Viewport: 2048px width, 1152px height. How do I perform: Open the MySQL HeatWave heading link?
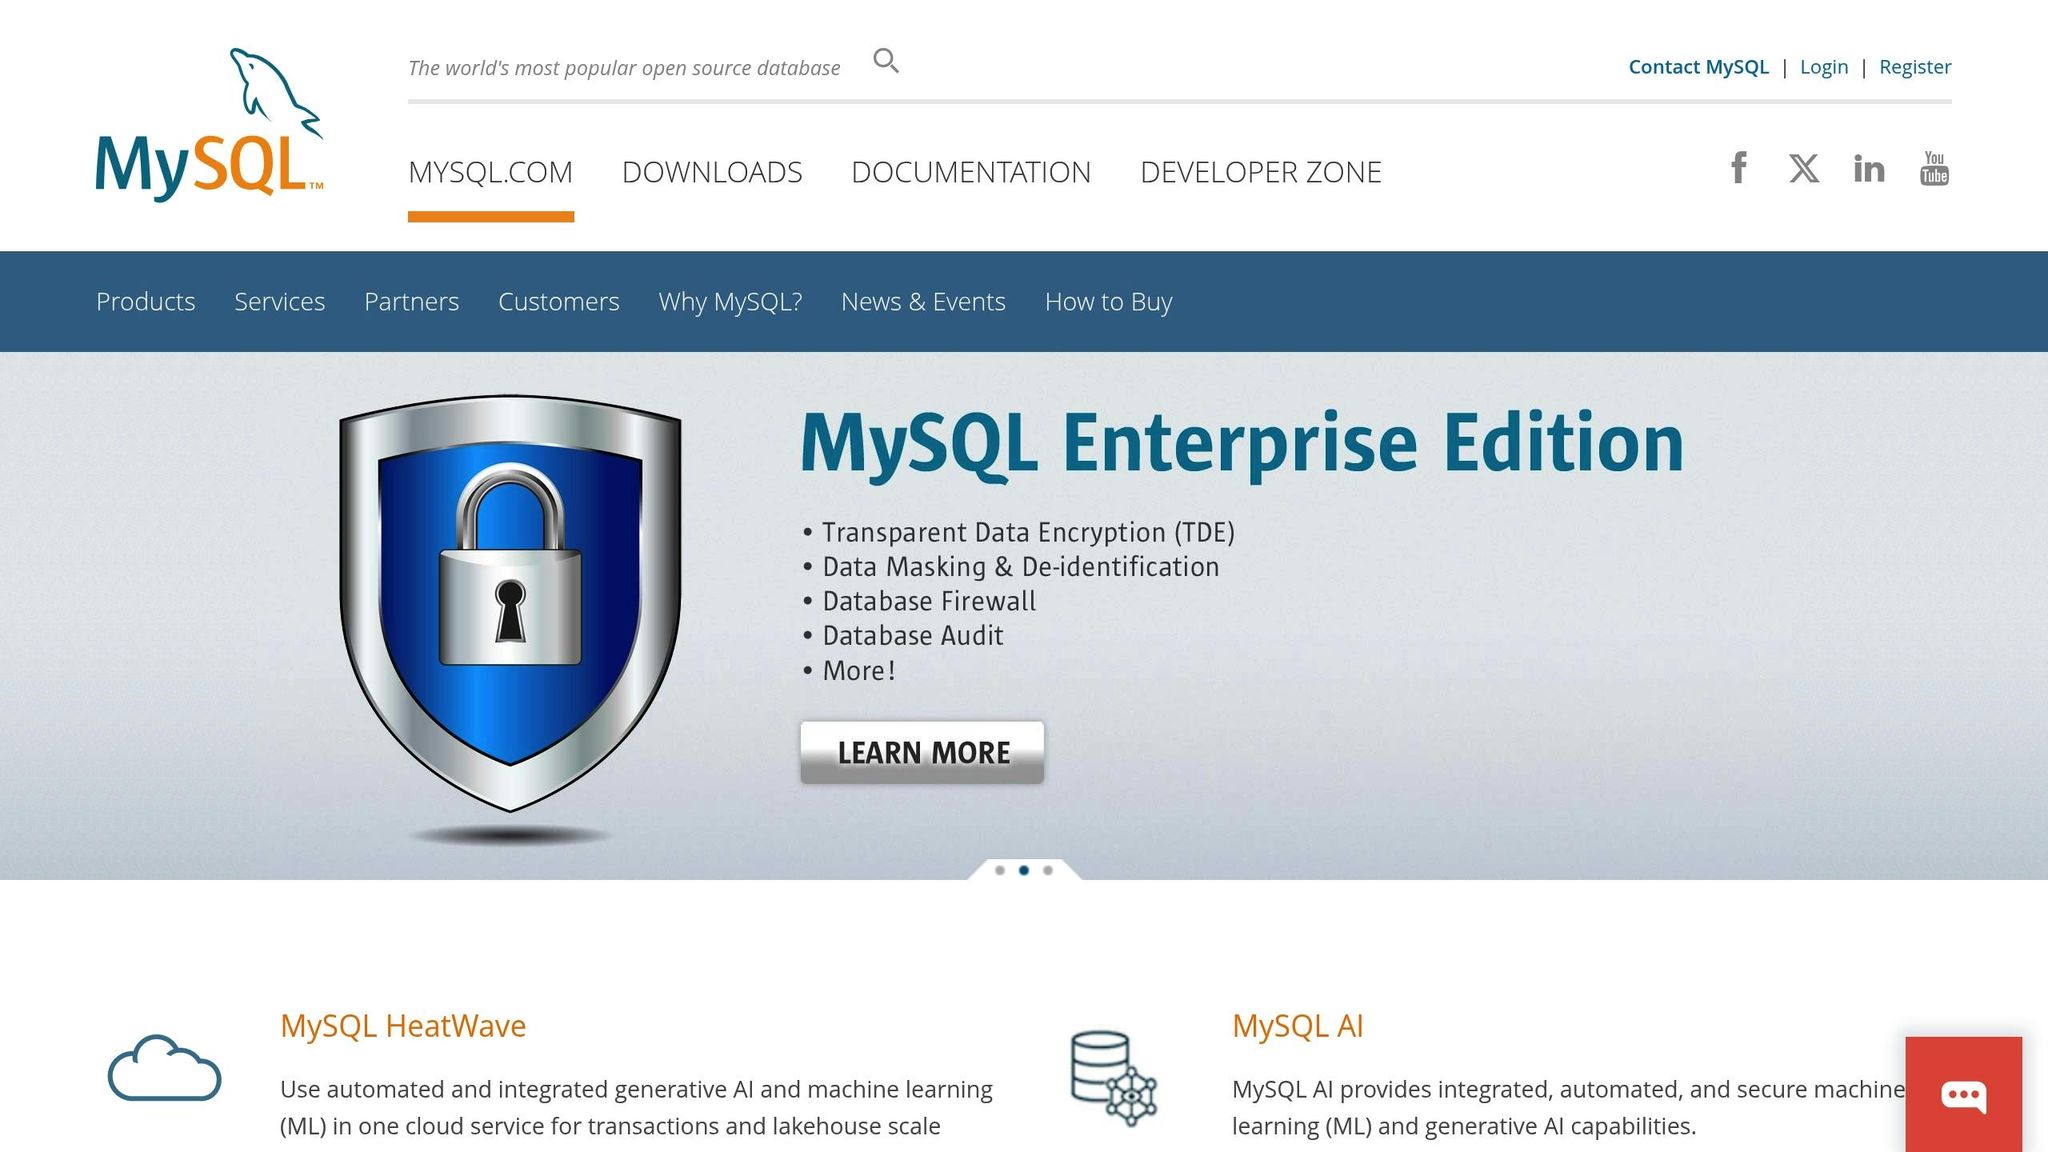pyautogui.click(x=404, y=1025)
